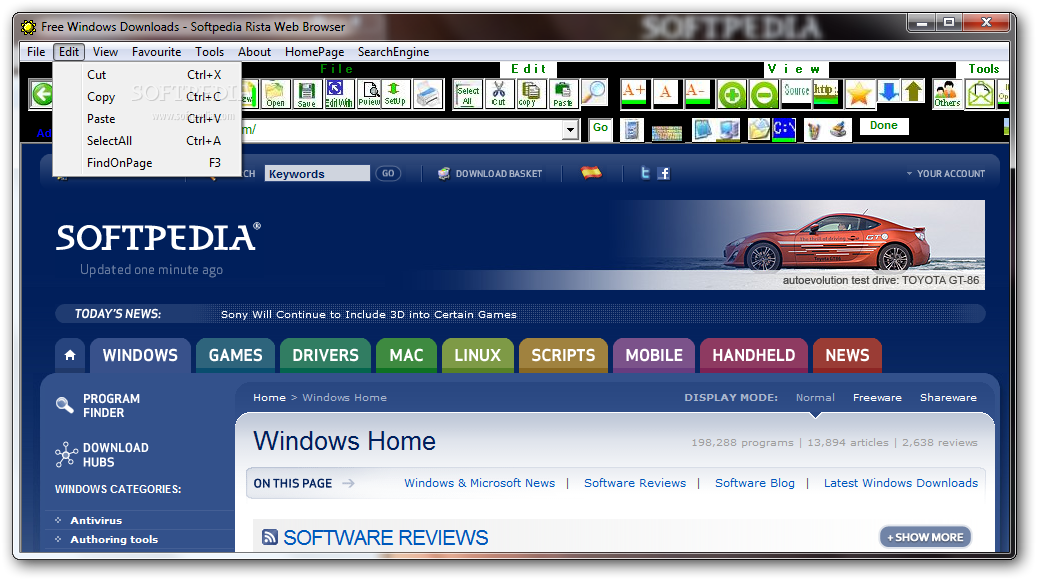Open the Antivirus category
Screen dimensions: 1037x580
(x=96, y=520)
